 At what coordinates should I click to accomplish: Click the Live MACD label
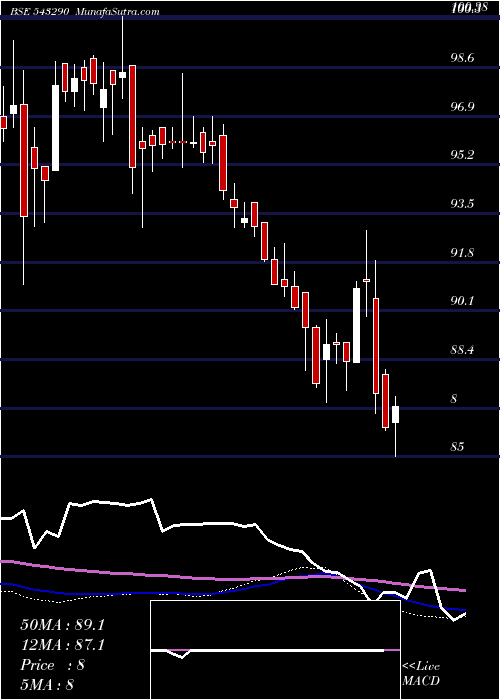click(x=421, y=674)
